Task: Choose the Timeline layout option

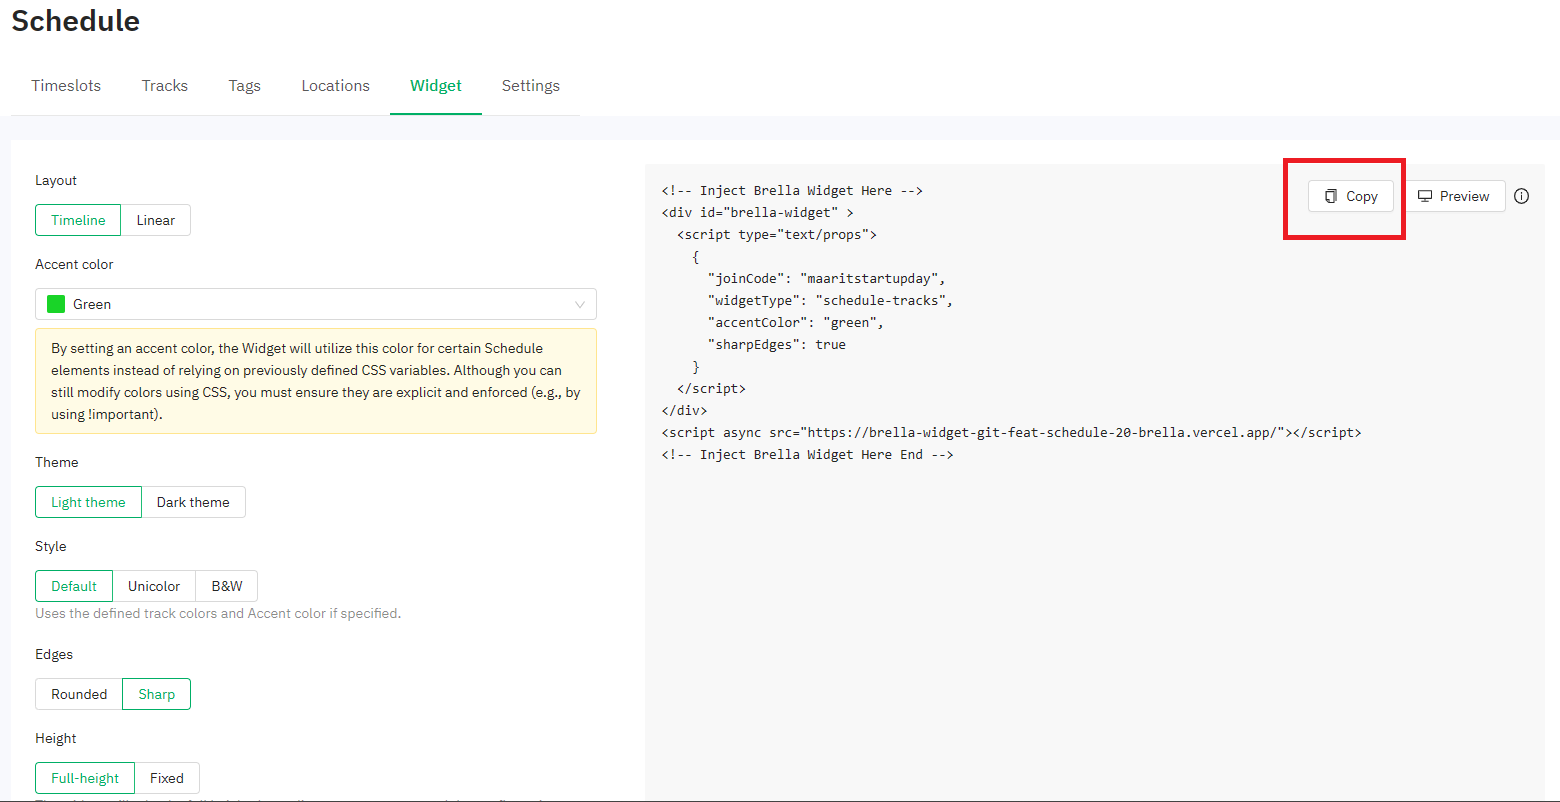Action: point(78,220)
